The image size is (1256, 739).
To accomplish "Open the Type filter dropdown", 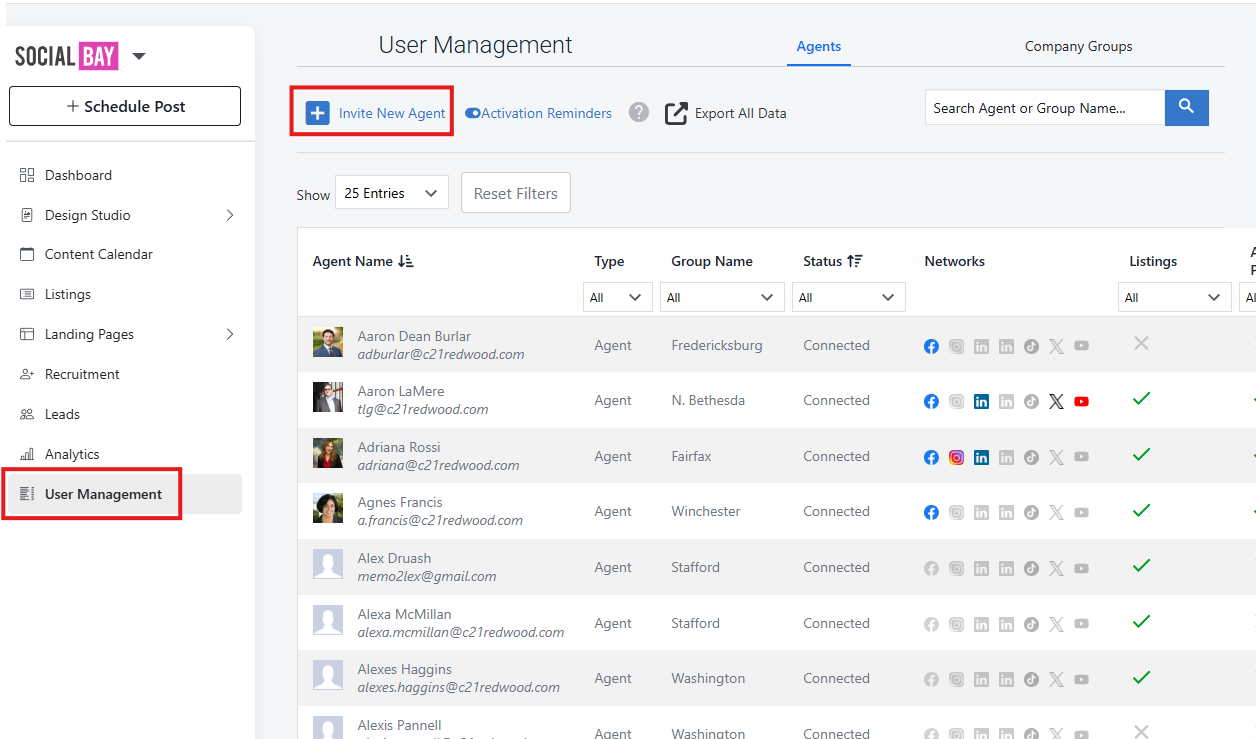I will (617, 297).
